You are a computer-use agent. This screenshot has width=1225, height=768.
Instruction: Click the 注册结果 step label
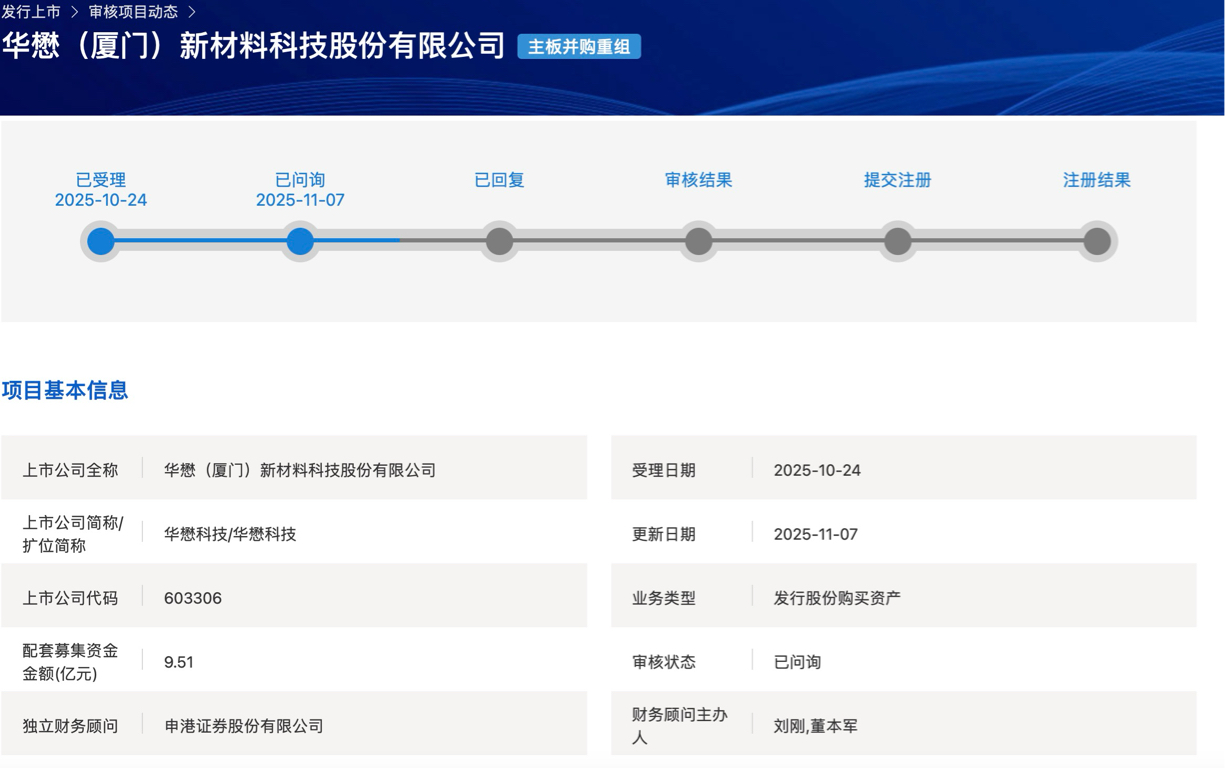pos(1097,180)
